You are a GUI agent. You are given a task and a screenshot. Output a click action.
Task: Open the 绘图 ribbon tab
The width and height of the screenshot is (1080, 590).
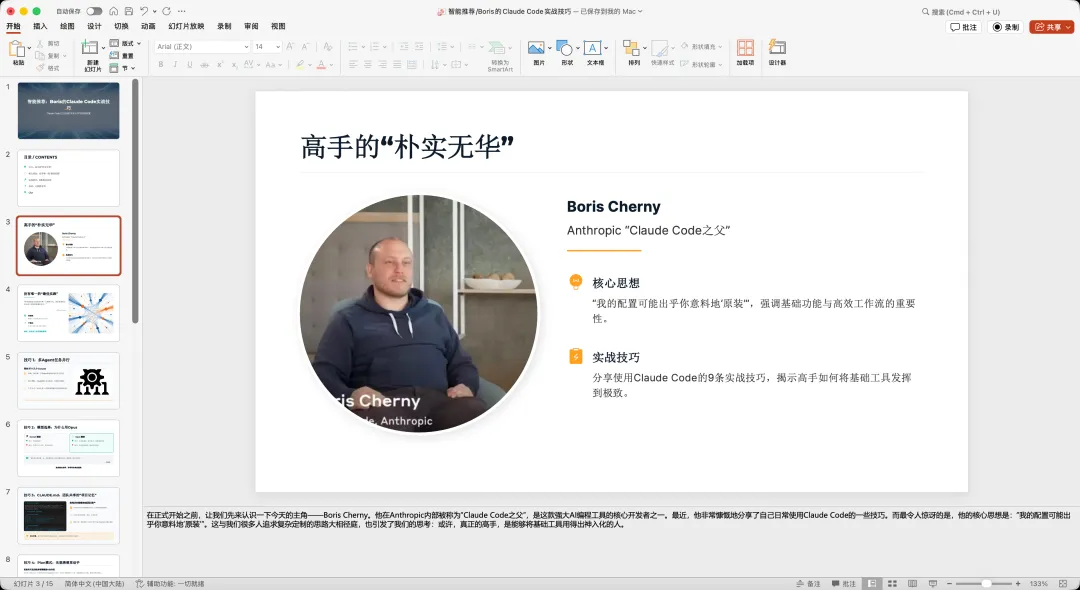[67, 26]
